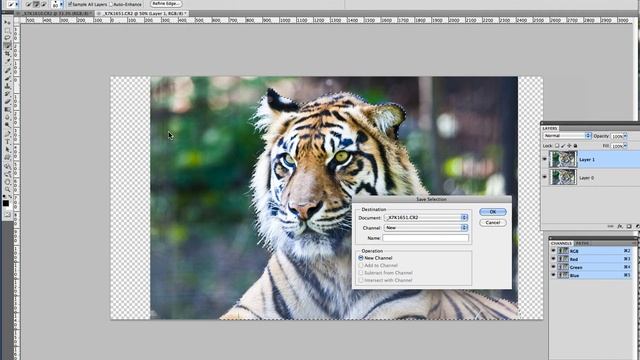This screenshot has height=360, width=640.
Task: Click the Layer 0 thumbnail
Action: (x=563, y=177)
